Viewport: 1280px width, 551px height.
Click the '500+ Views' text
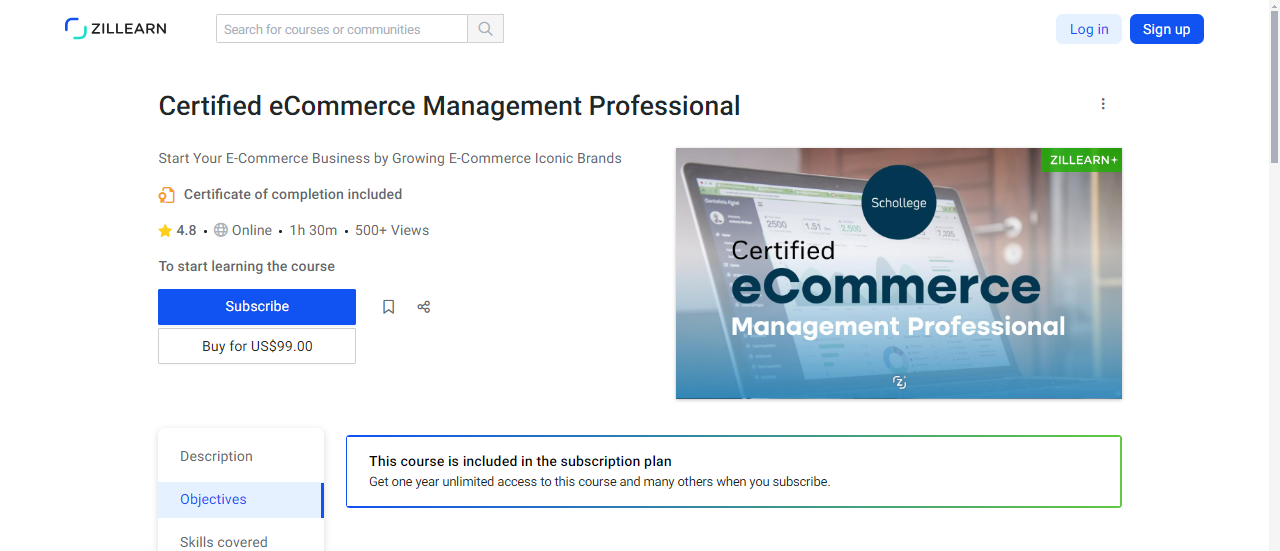tap(392, 231)
